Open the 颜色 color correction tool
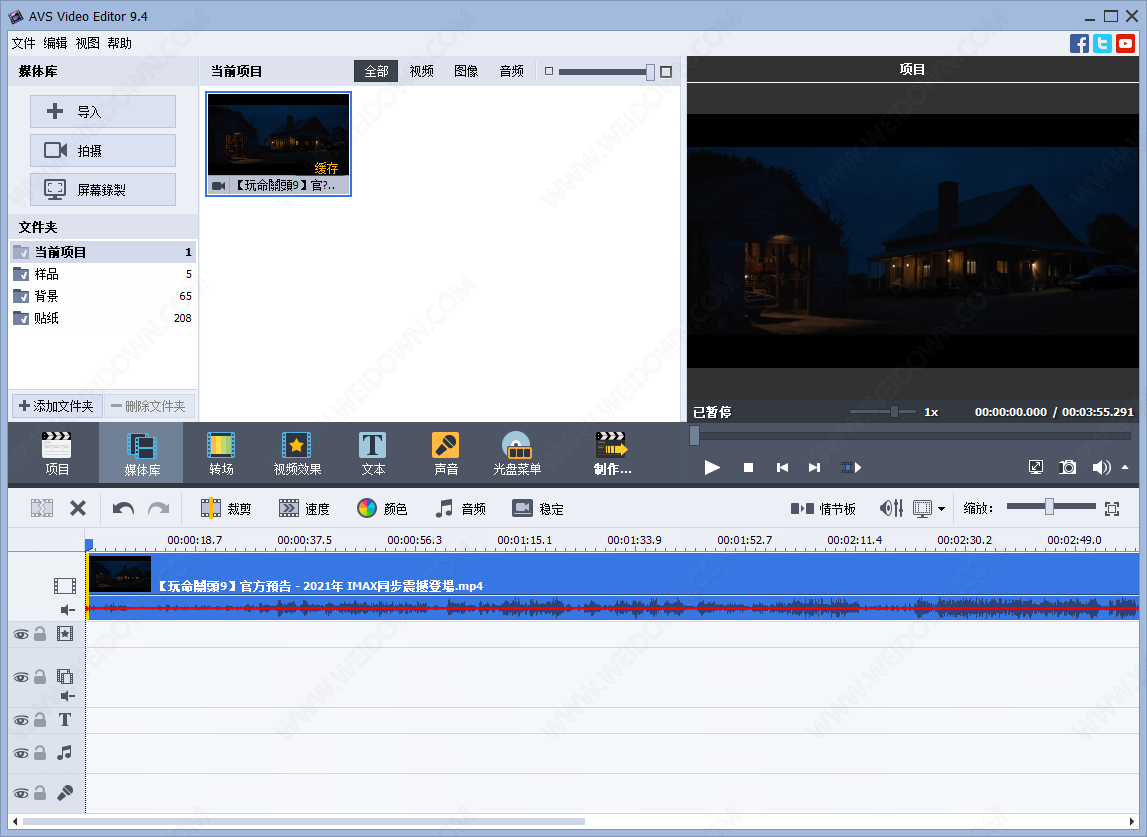The width and height of the screenshot is (1147, 837). (382, 508)
